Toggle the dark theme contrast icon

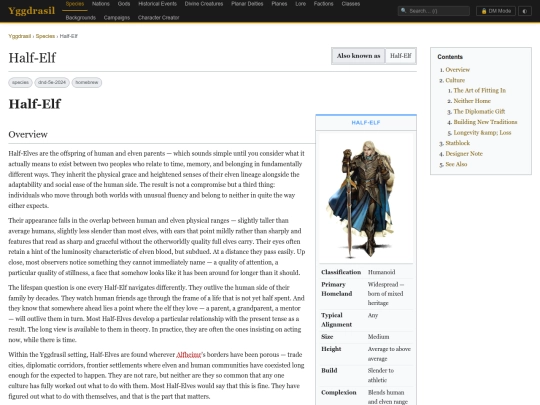tap(525, 11)
